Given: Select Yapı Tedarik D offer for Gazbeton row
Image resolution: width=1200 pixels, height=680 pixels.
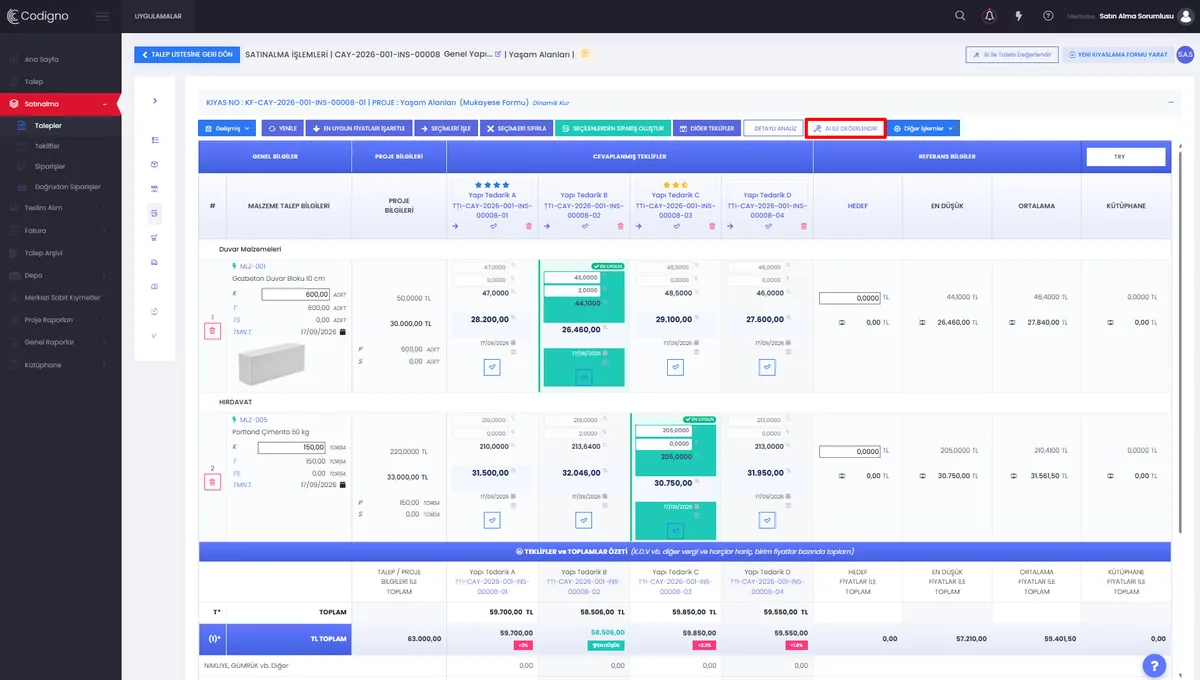Looking at the screenshot, I should [x=767, y=368].
